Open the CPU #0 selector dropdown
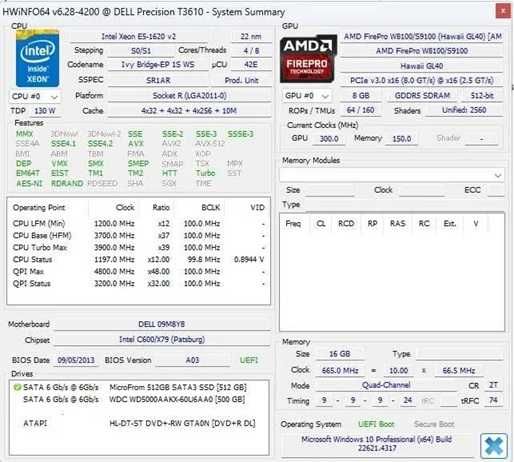514x462 pixels. click(35, 97)
